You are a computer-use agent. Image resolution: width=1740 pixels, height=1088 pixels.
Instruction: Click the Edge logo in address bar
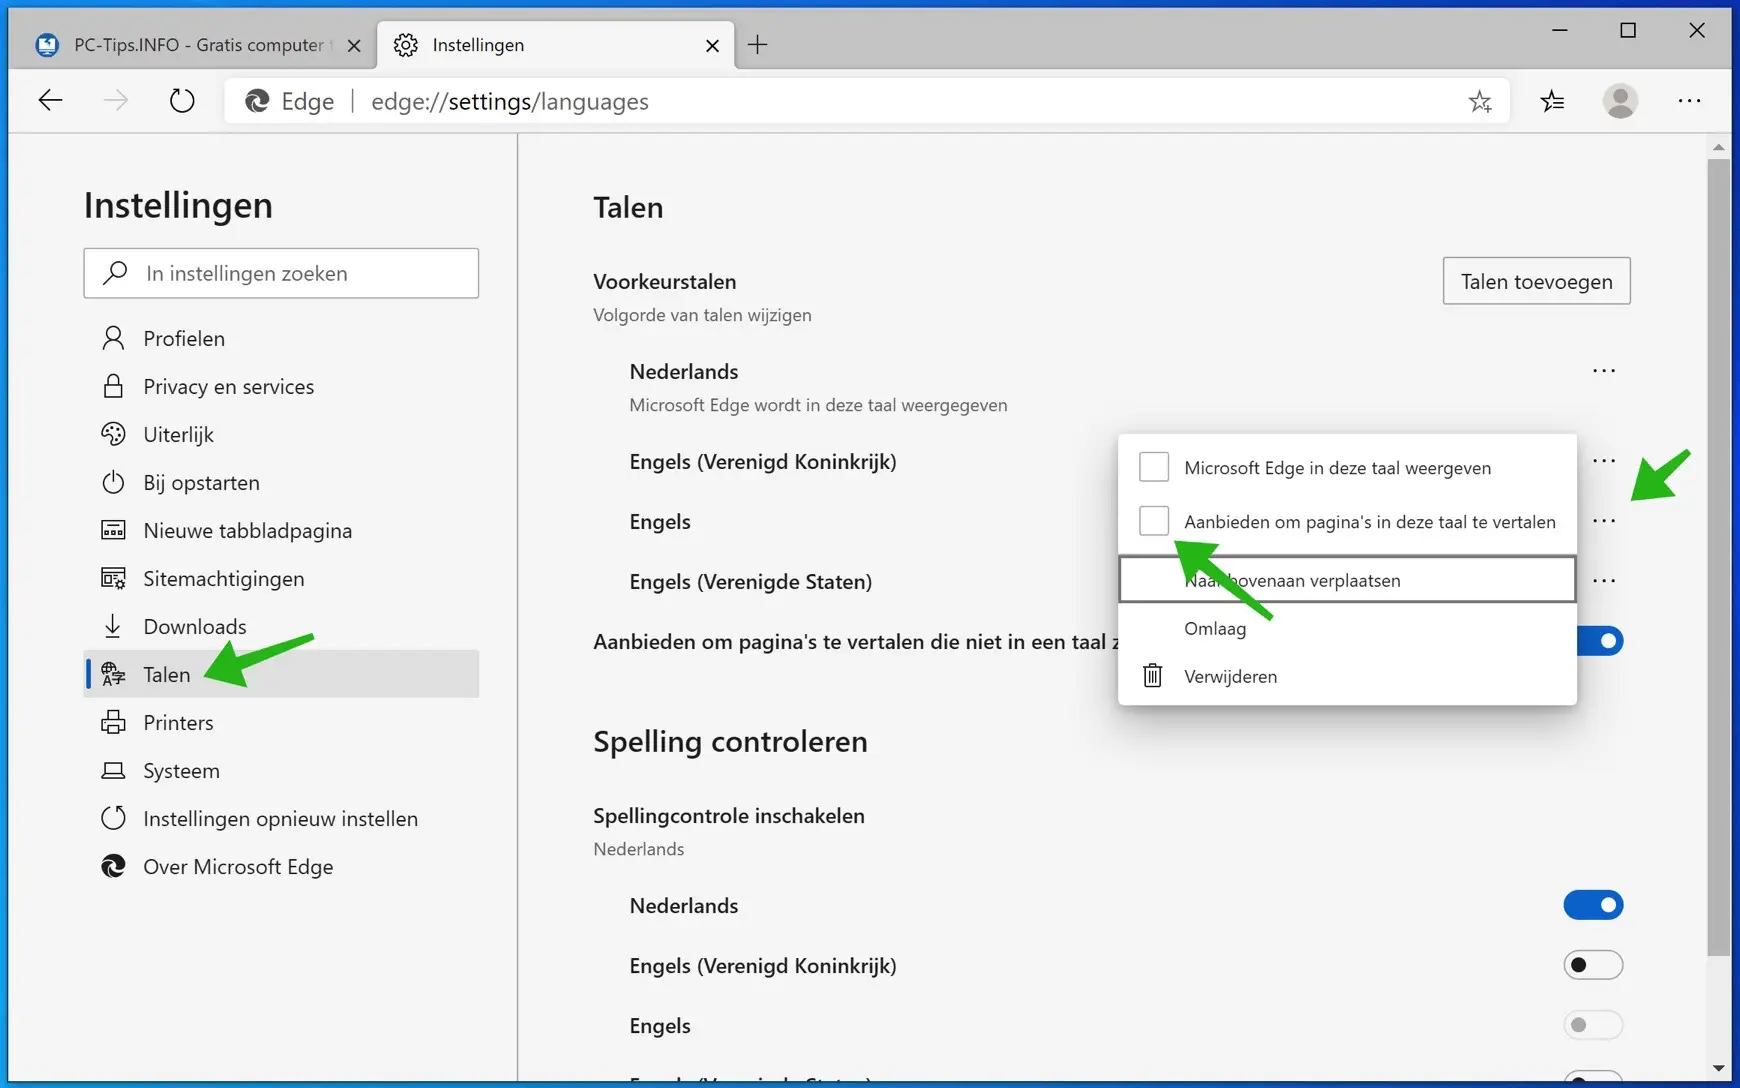click(x=258, y=101)
